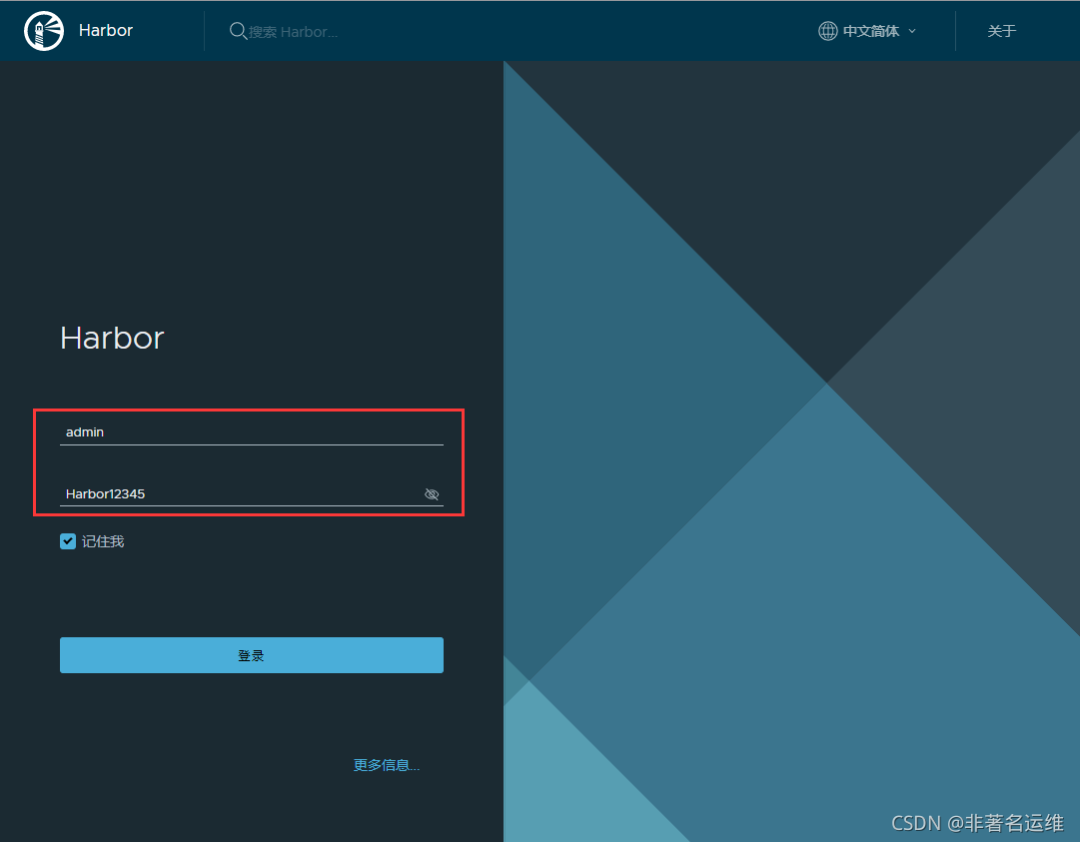Click the Harbor lighthouse logo icon
Image resolution: width=1080 pixels, height=842 pixels.
point(44,31)
